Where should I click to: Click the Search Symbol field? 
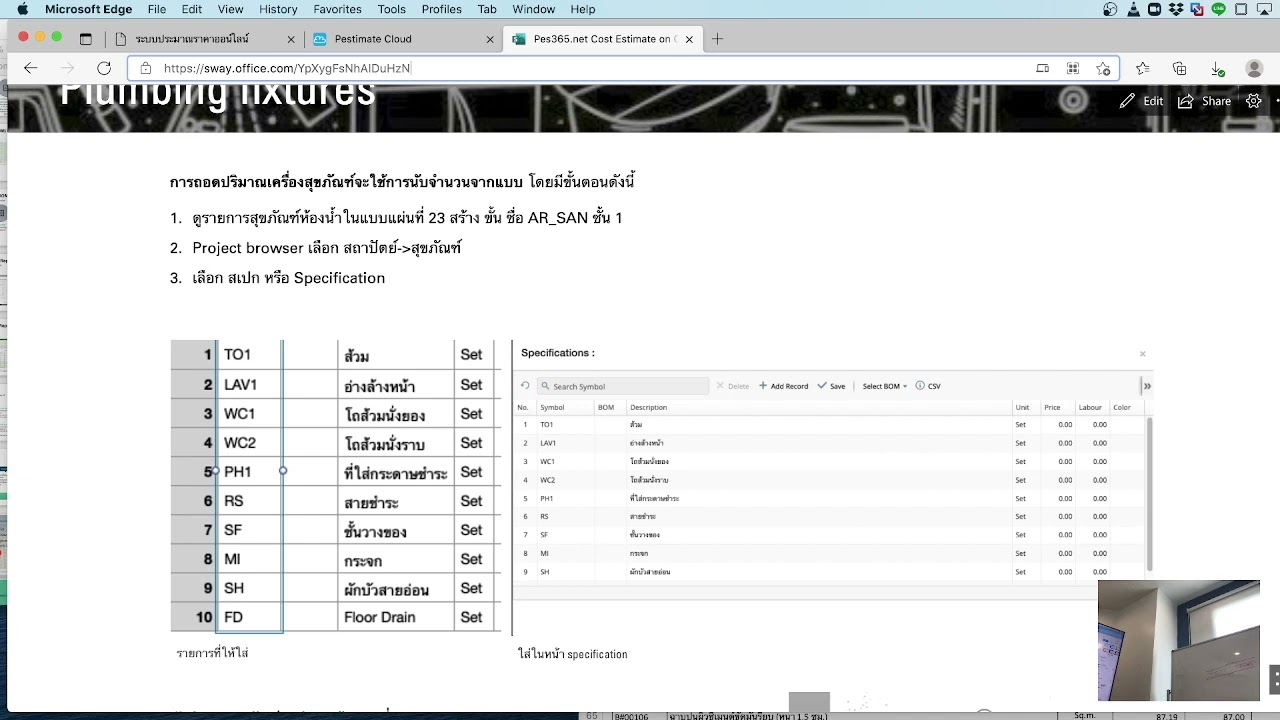[x=623, y=386]
